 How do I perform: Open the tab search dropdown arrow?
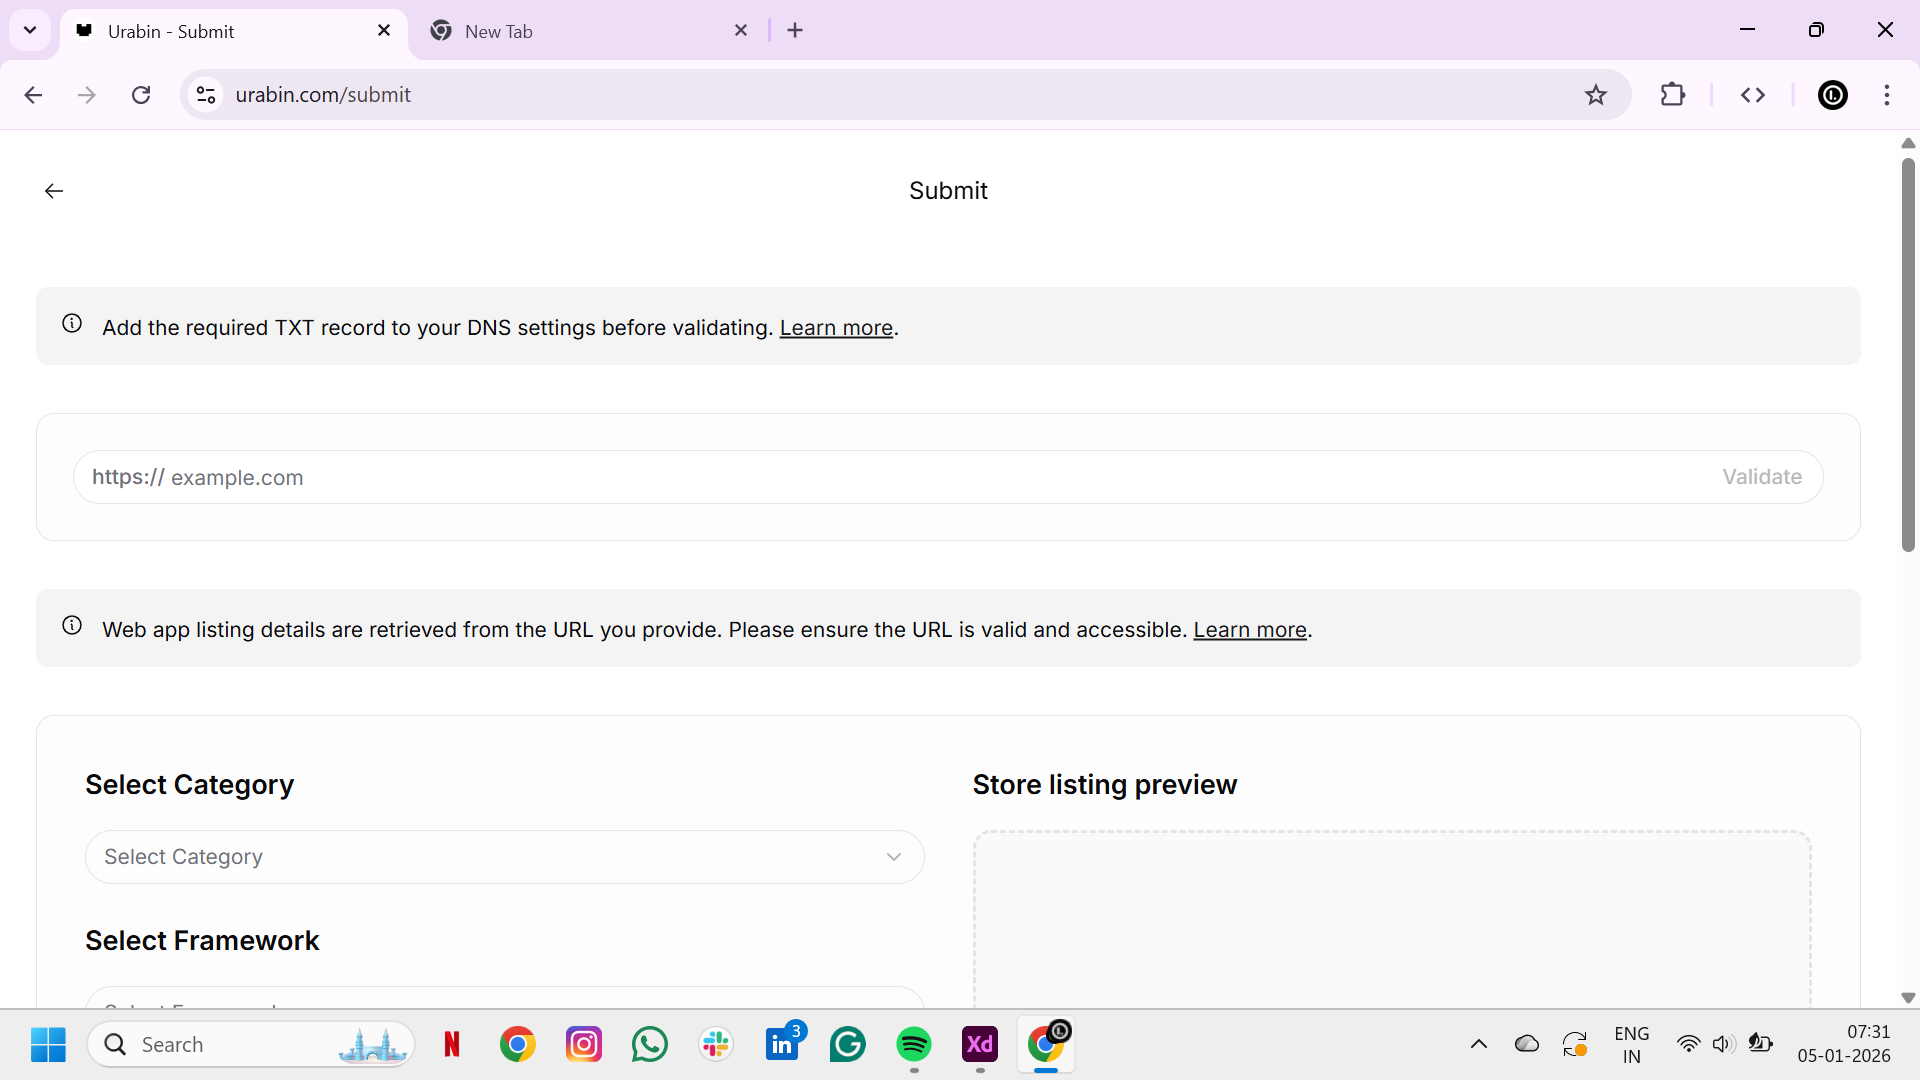tap(30, 30)
